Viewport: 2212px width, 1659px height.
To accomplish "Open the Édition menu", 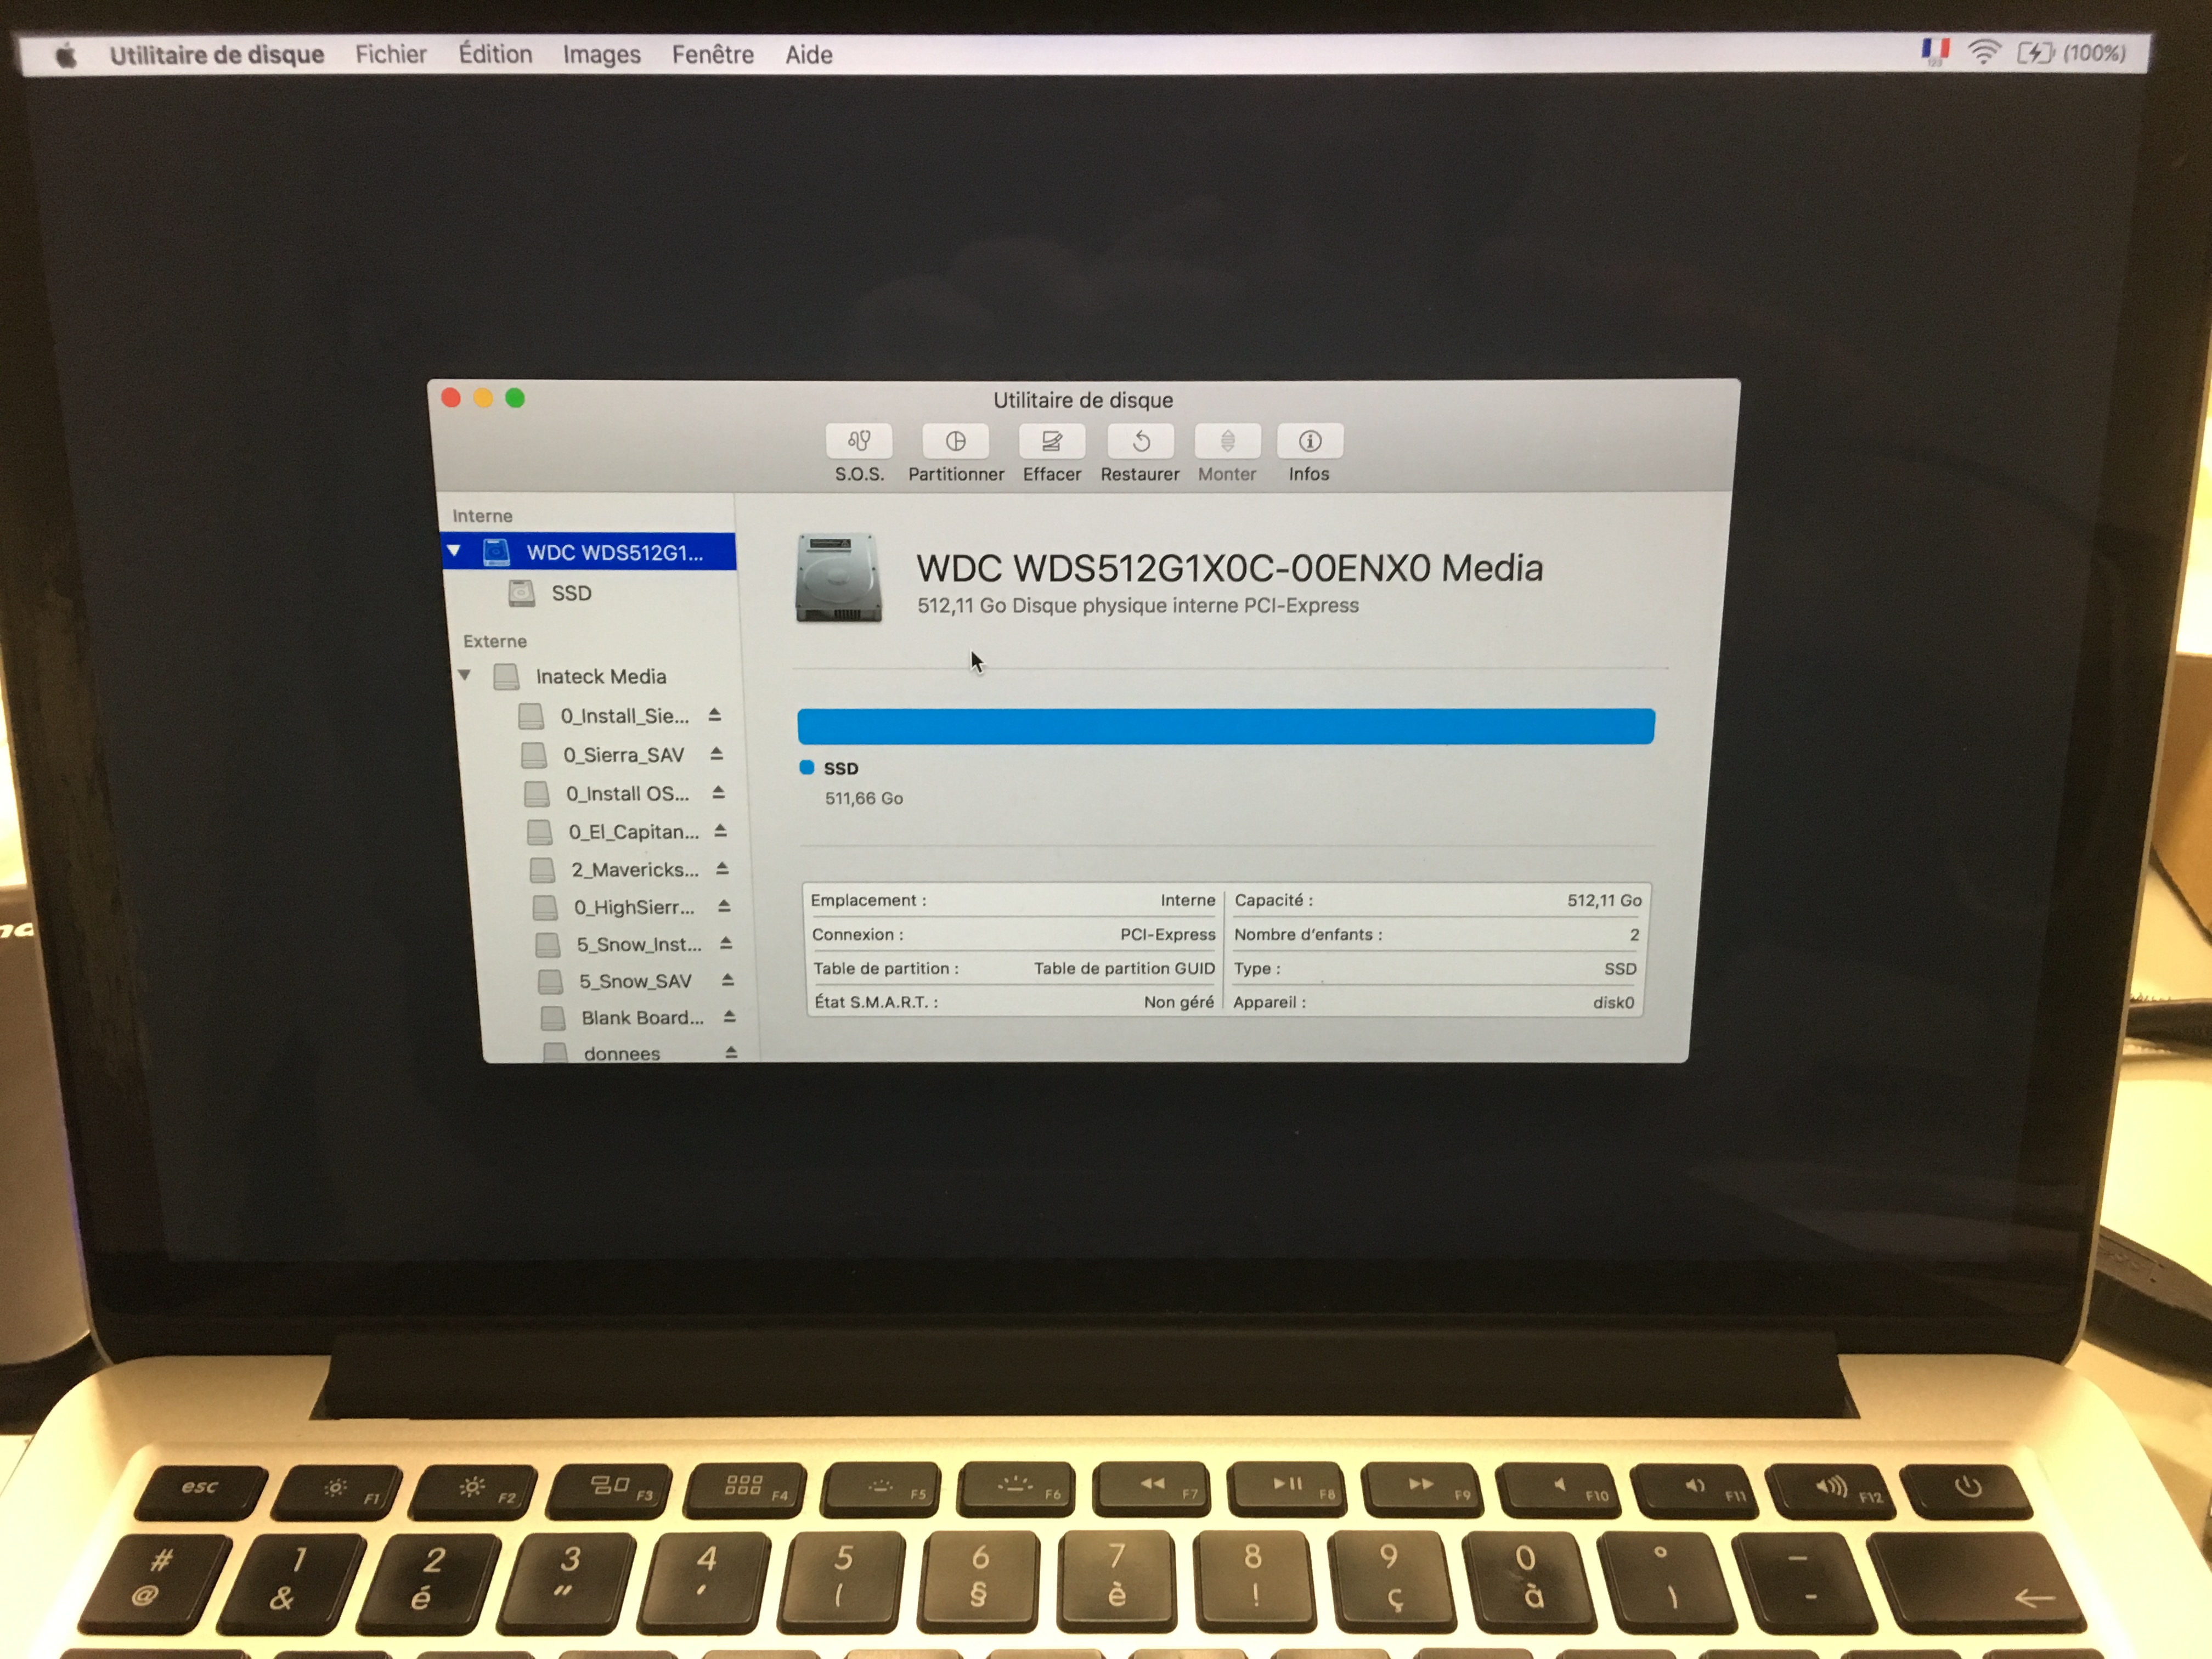I will tap(495, 54).
